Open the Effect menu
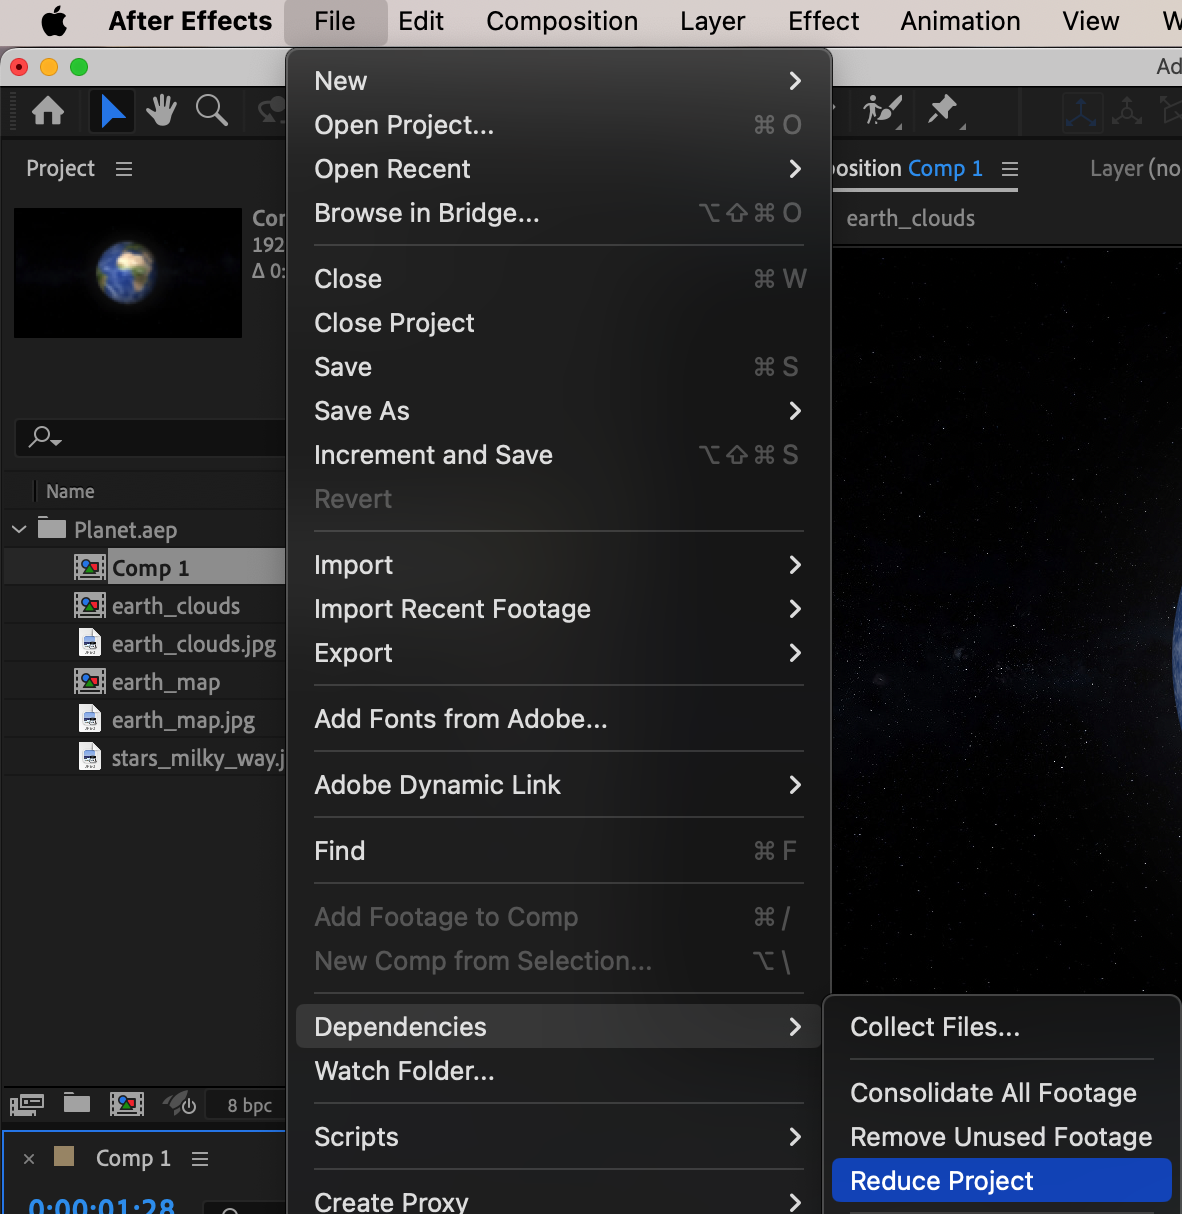Image resolution: width=1182 pixels, height=1214 pixels. click(x=823, y=21)
